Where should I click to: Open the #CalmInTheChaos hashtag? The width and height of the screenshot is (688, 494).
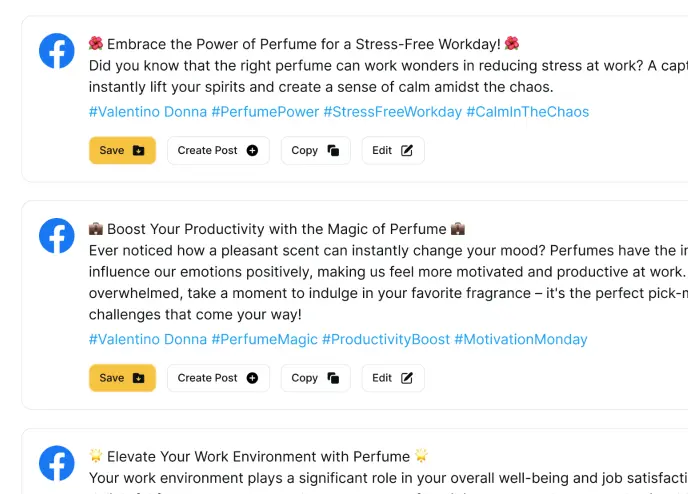(x=527, y=112)
